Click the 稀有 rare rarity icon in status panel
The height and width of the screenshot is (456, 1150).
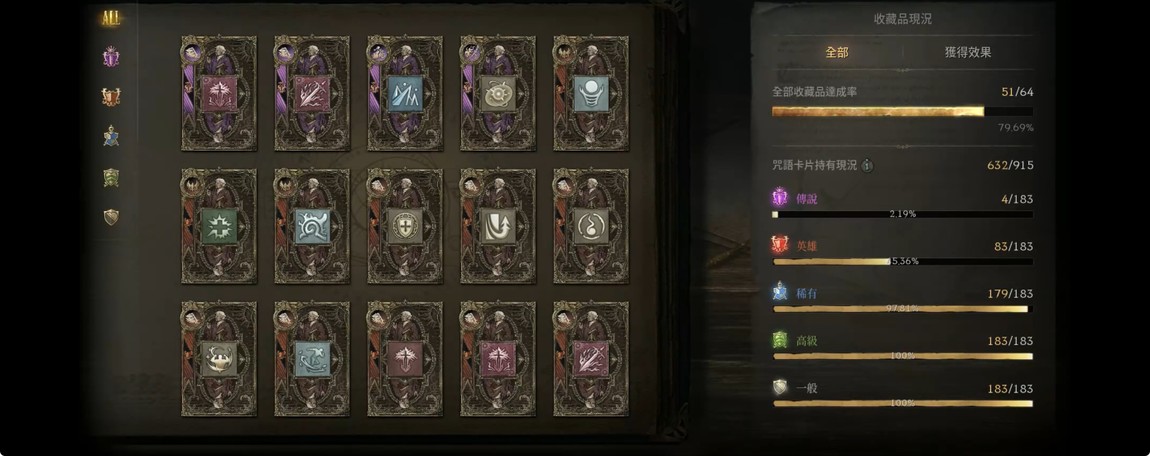tap(780, 293)
